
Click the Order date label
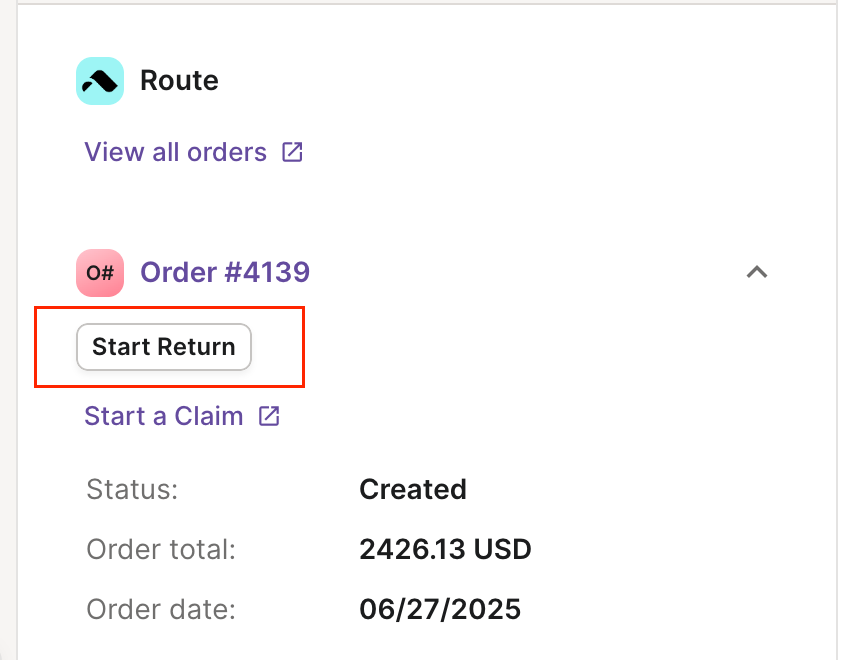coord(161,609)
